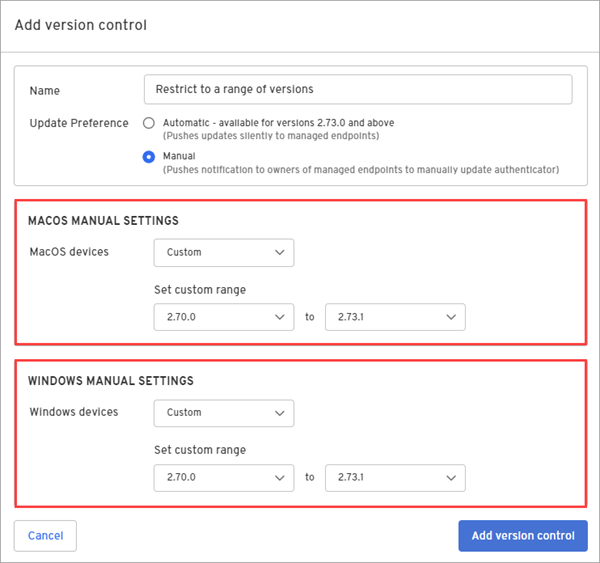Click the Name text input field
Image resolution: width=600 pixels, height=563 pixels.
tap(357, 89)
